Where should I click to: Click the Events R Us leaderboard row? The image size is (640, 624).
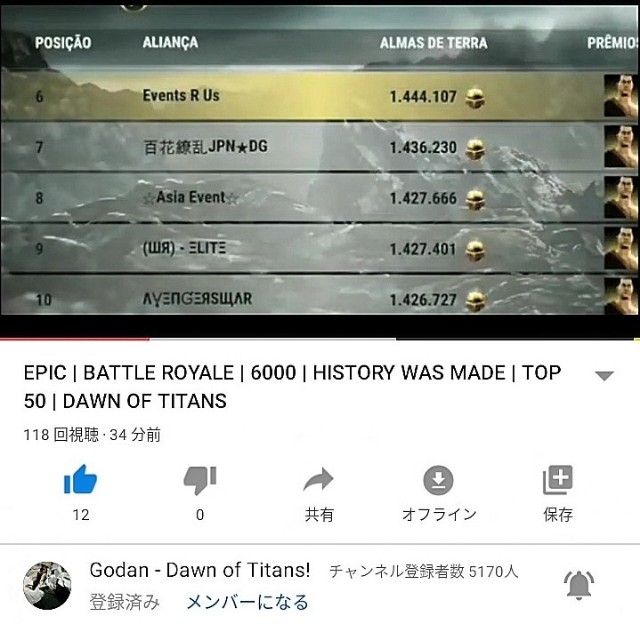[320, 96]
